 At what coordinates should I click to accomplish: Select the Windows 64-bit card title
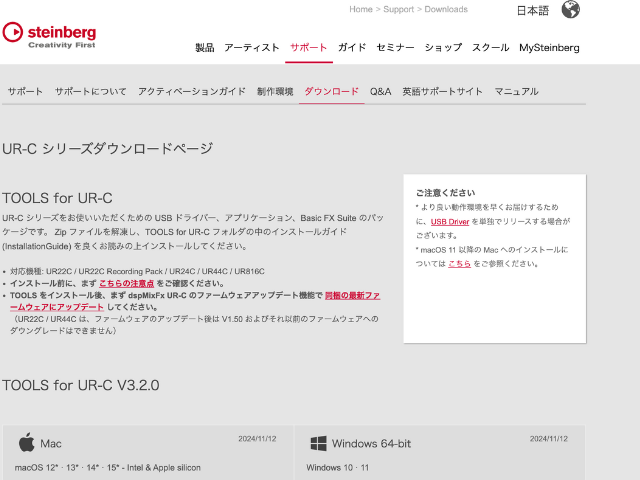(x=371, y=443)
